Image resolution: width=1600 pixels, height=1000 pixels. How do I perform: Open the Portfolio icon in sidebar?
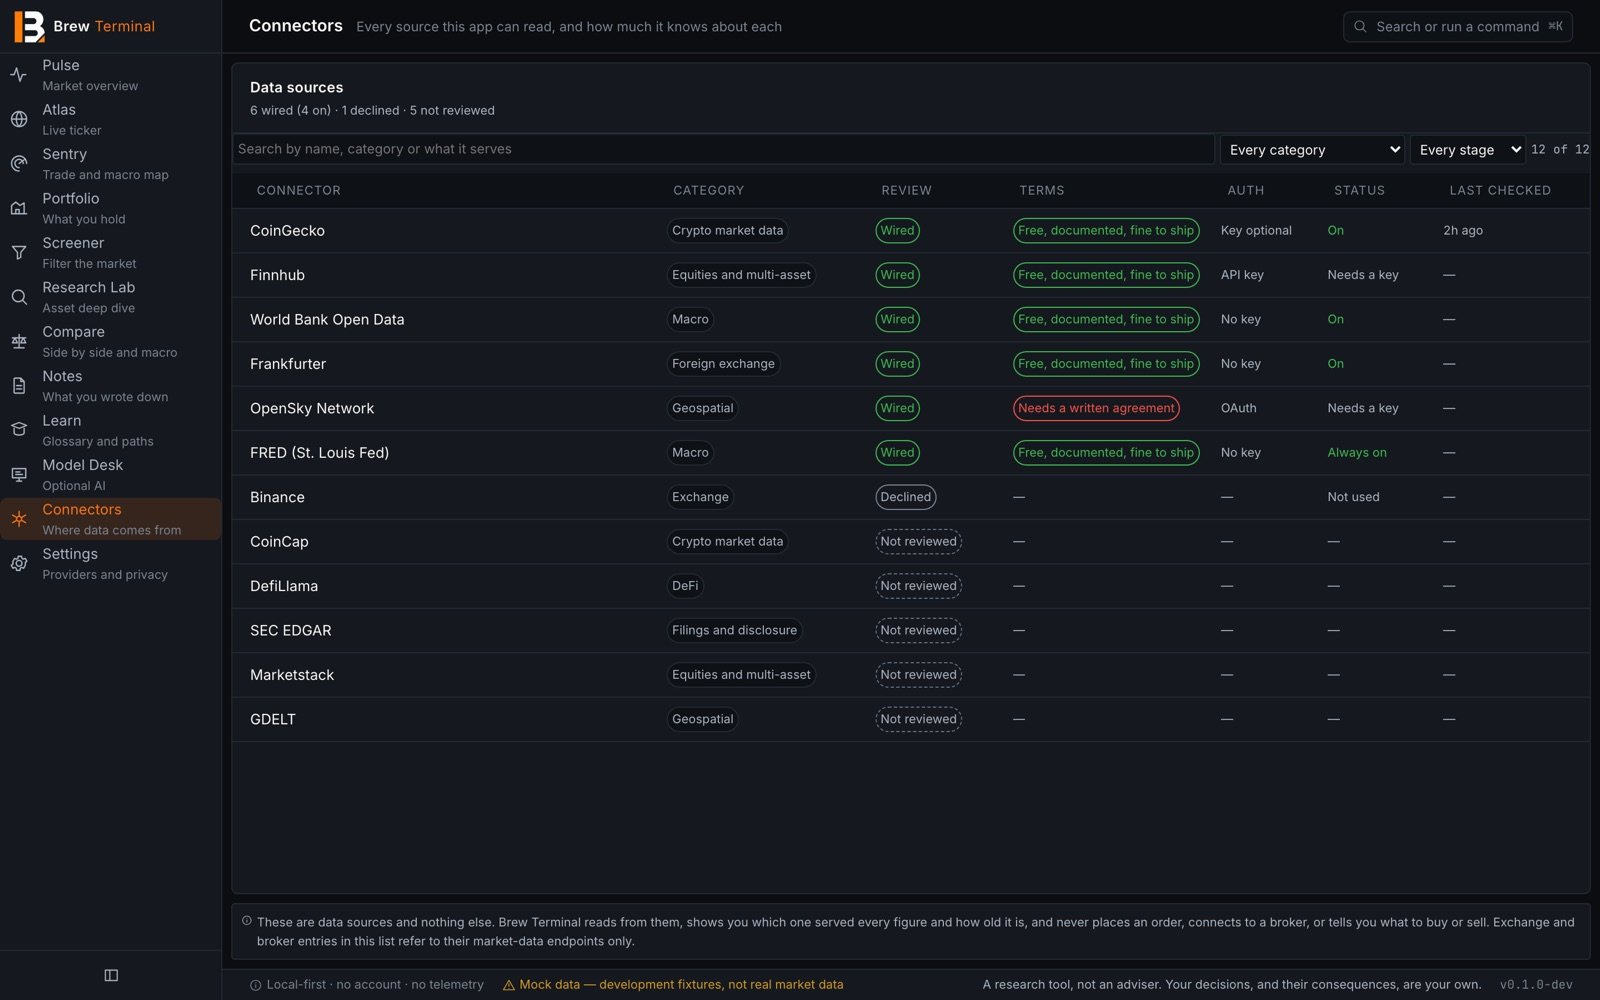19,208
